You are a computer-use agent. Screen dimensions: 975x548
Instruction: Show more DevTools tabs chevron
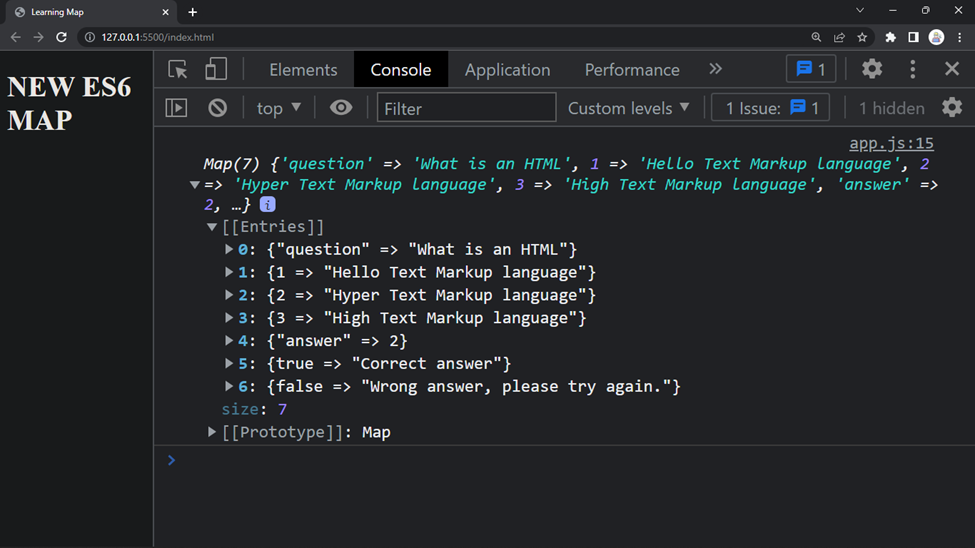tap(716, 69)
